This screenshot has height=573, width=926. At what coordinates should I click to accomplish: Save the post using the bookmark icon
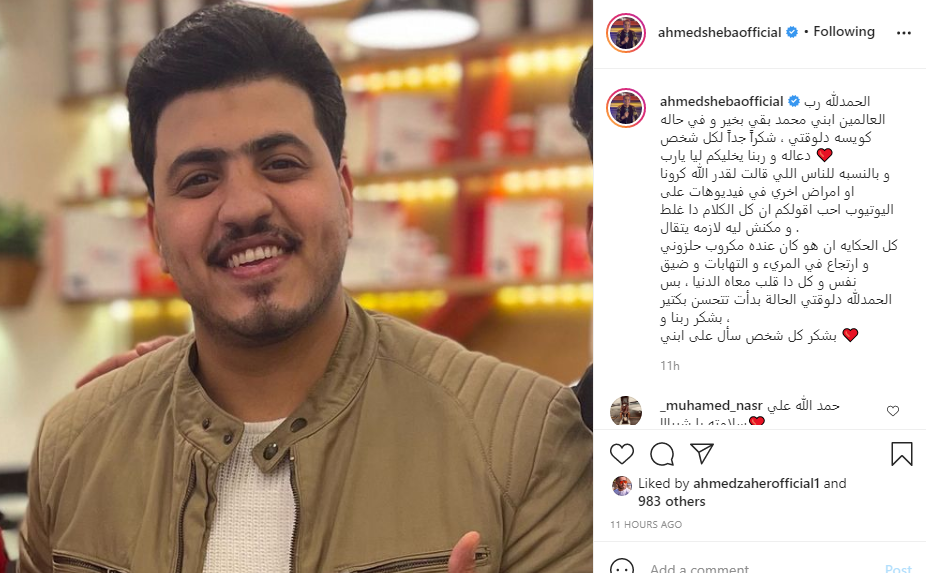[x=901, y=454]
